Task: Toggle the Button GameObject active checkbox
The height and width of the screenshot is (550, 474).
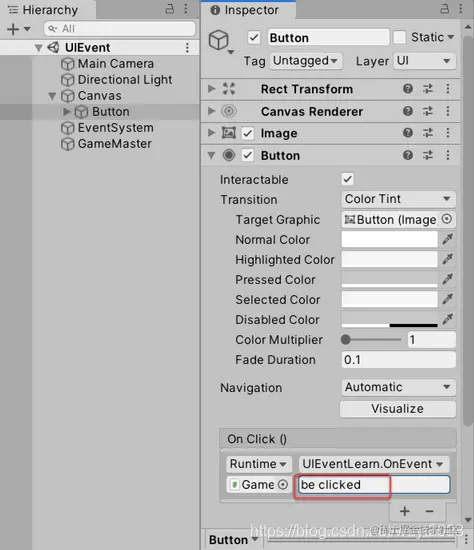Action: (254, 37)
